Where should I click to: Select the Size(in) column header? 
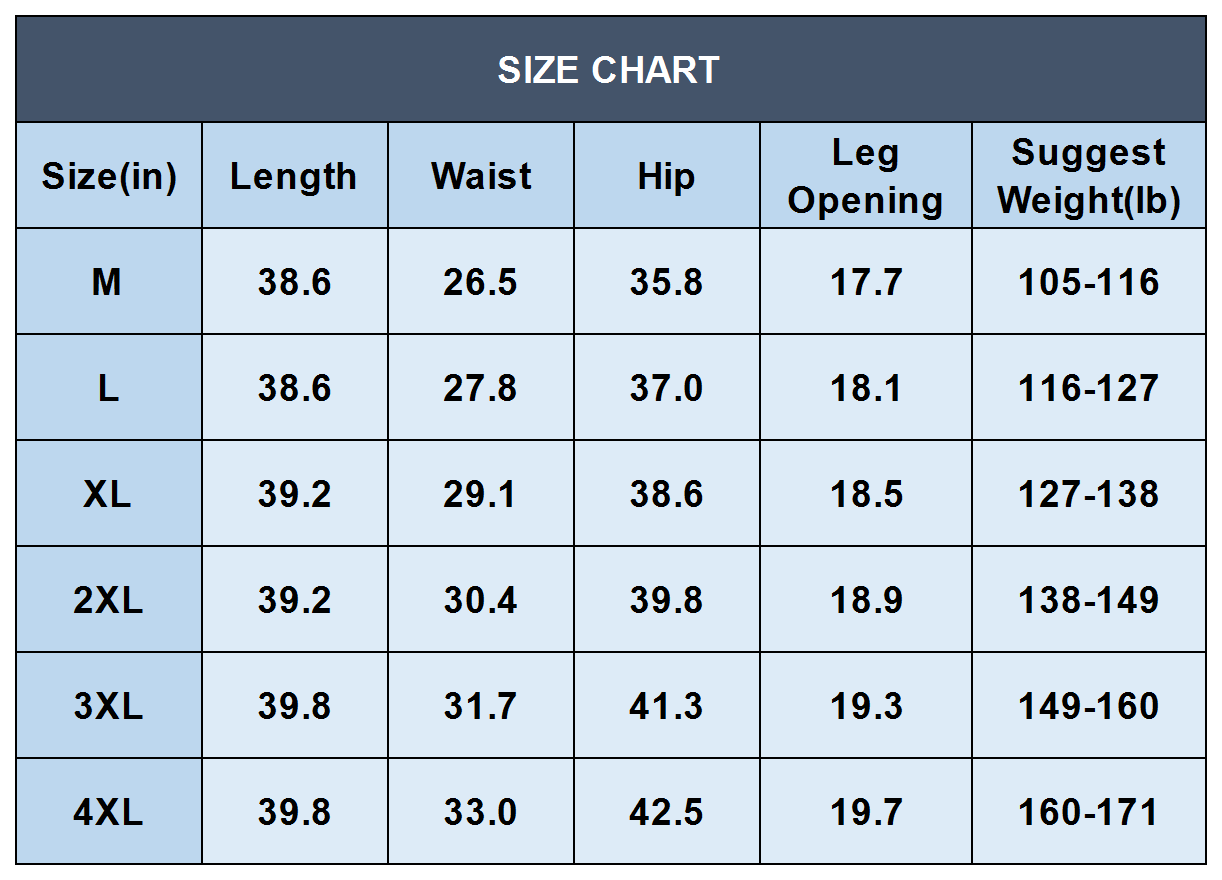[x=109, y=177]
